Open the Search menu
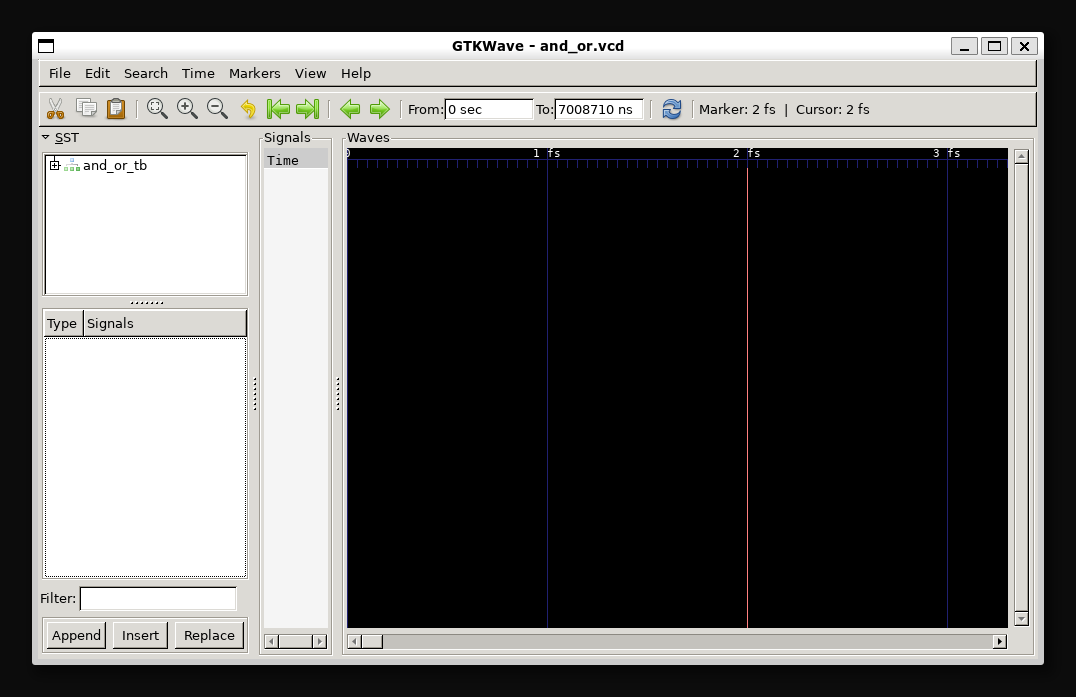Screen dimensions: 1076x697 click(x=145, y=73)
